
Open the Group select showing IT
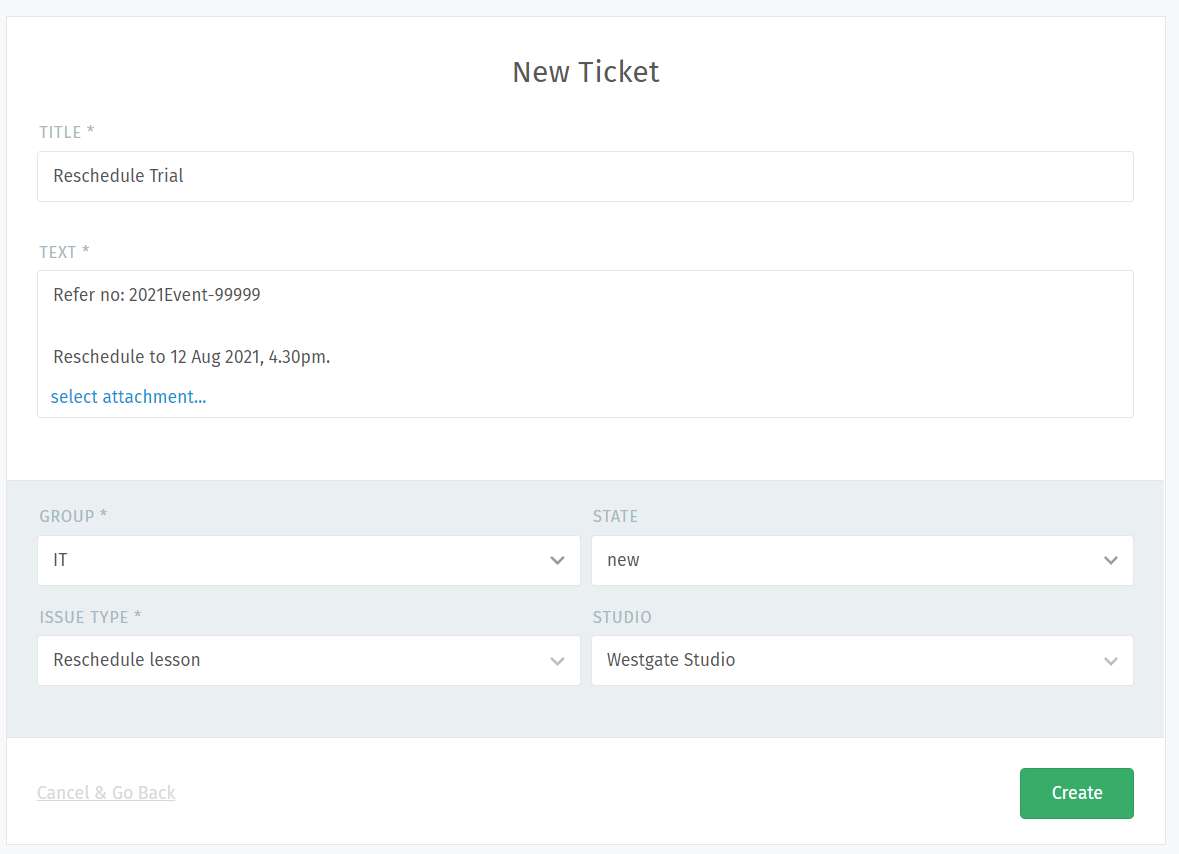pyautogui.click(x=300, y=560)
